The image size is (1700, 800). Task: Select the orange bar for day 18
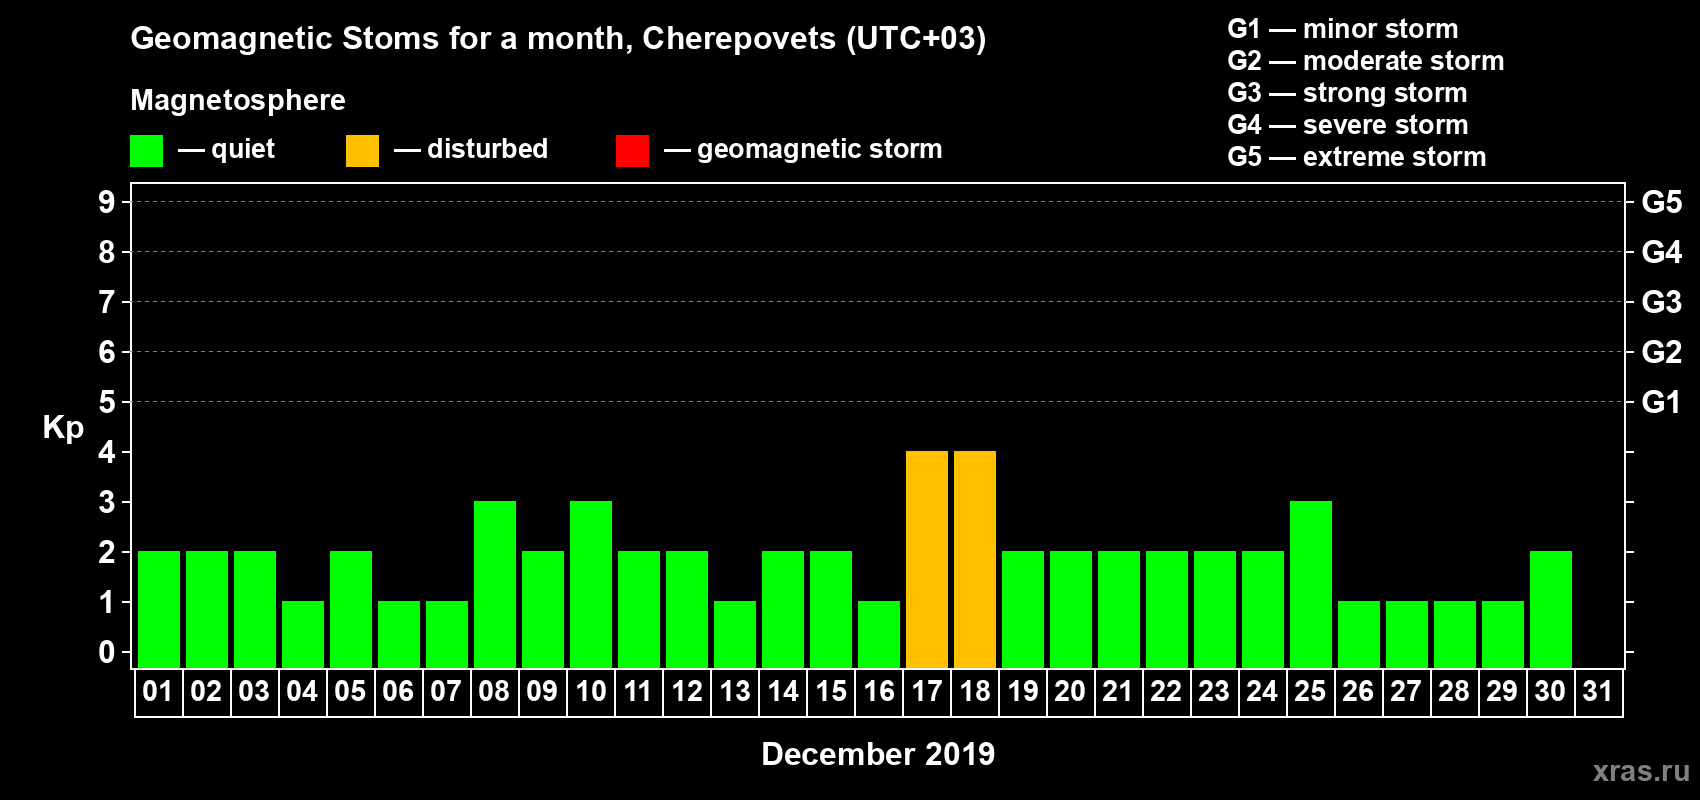pos(975,559)
